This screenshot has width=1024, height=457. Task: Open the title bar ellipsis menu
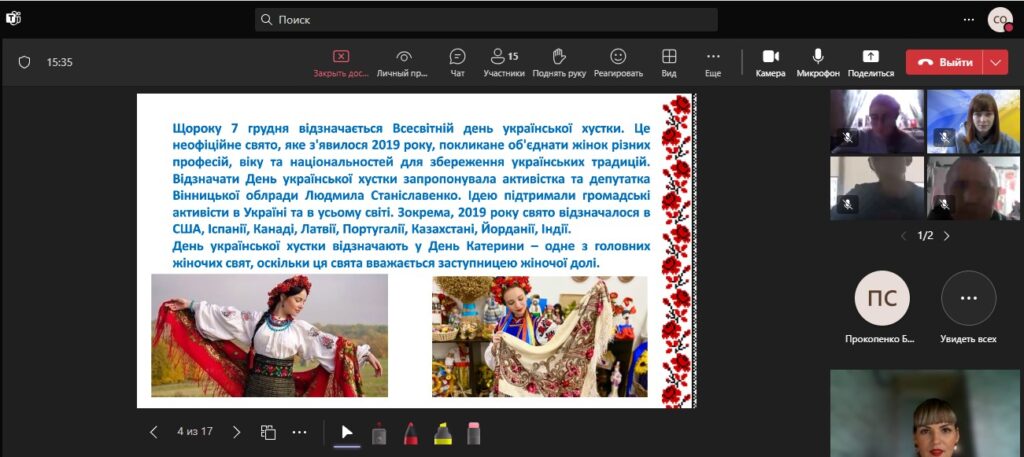(x=968, y=19)
